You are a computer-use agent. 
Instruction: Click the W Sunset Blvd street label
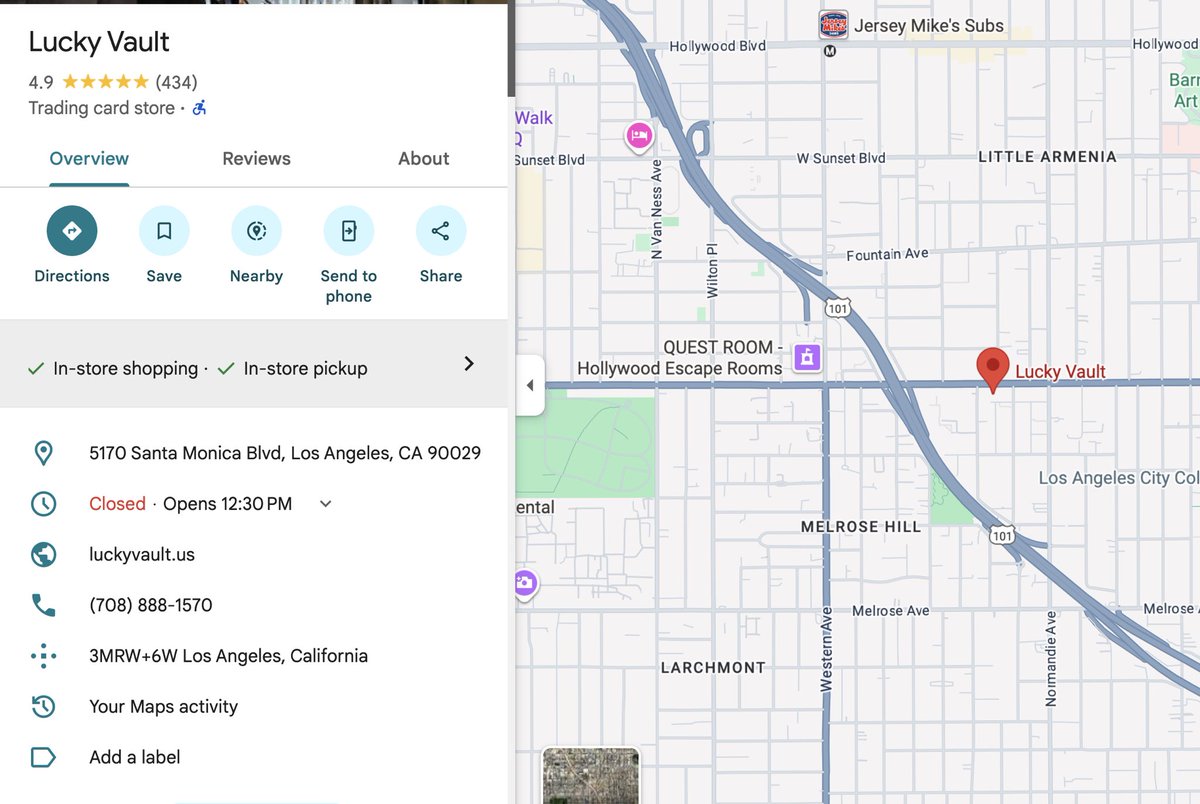[x=841, y=158]
